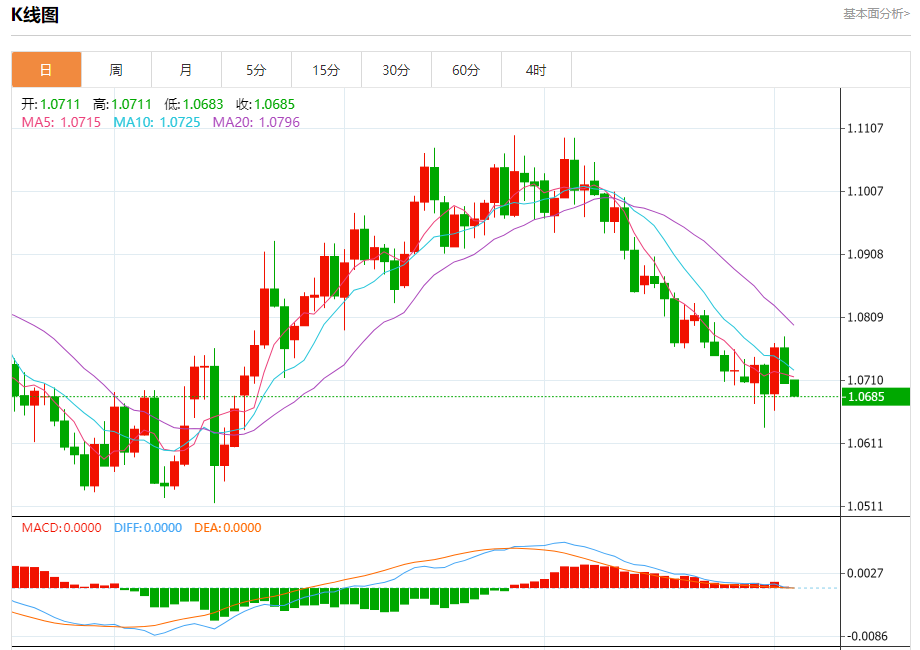Screen dimensions: 920x650
Task: Click the MA10: 1.0725 label
Action: pyautogui.click(x=157, y=122)
